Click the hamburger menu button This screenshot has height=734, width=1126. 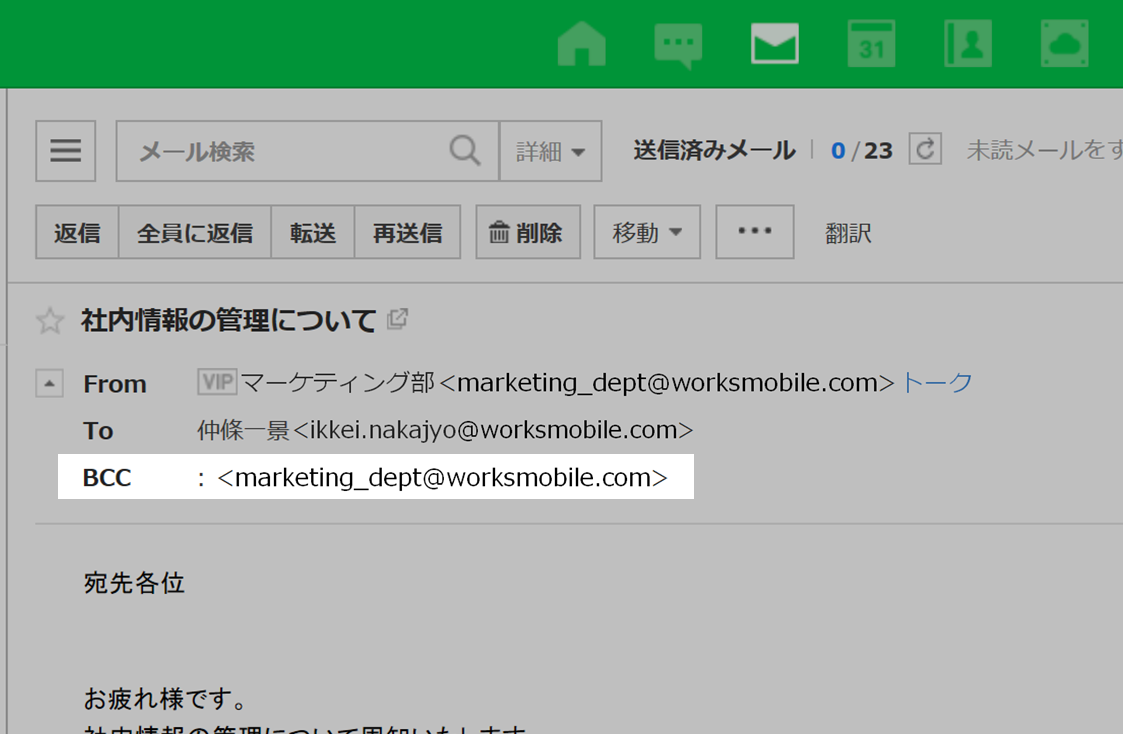pos(66,151)
